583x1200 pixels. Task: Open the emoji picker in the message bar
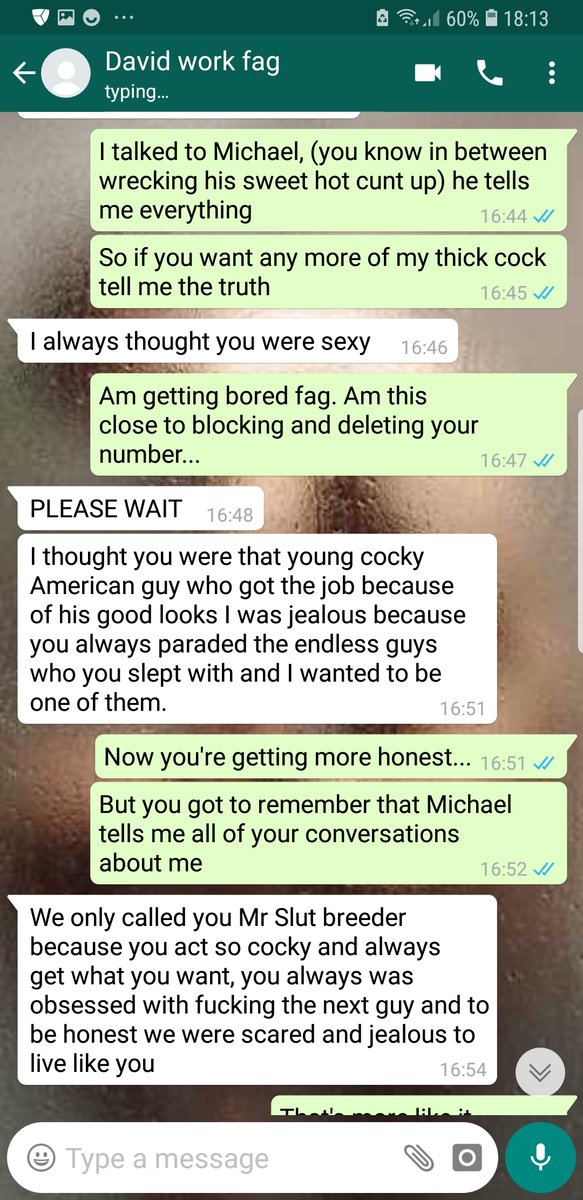click(x=41, y=1158)
